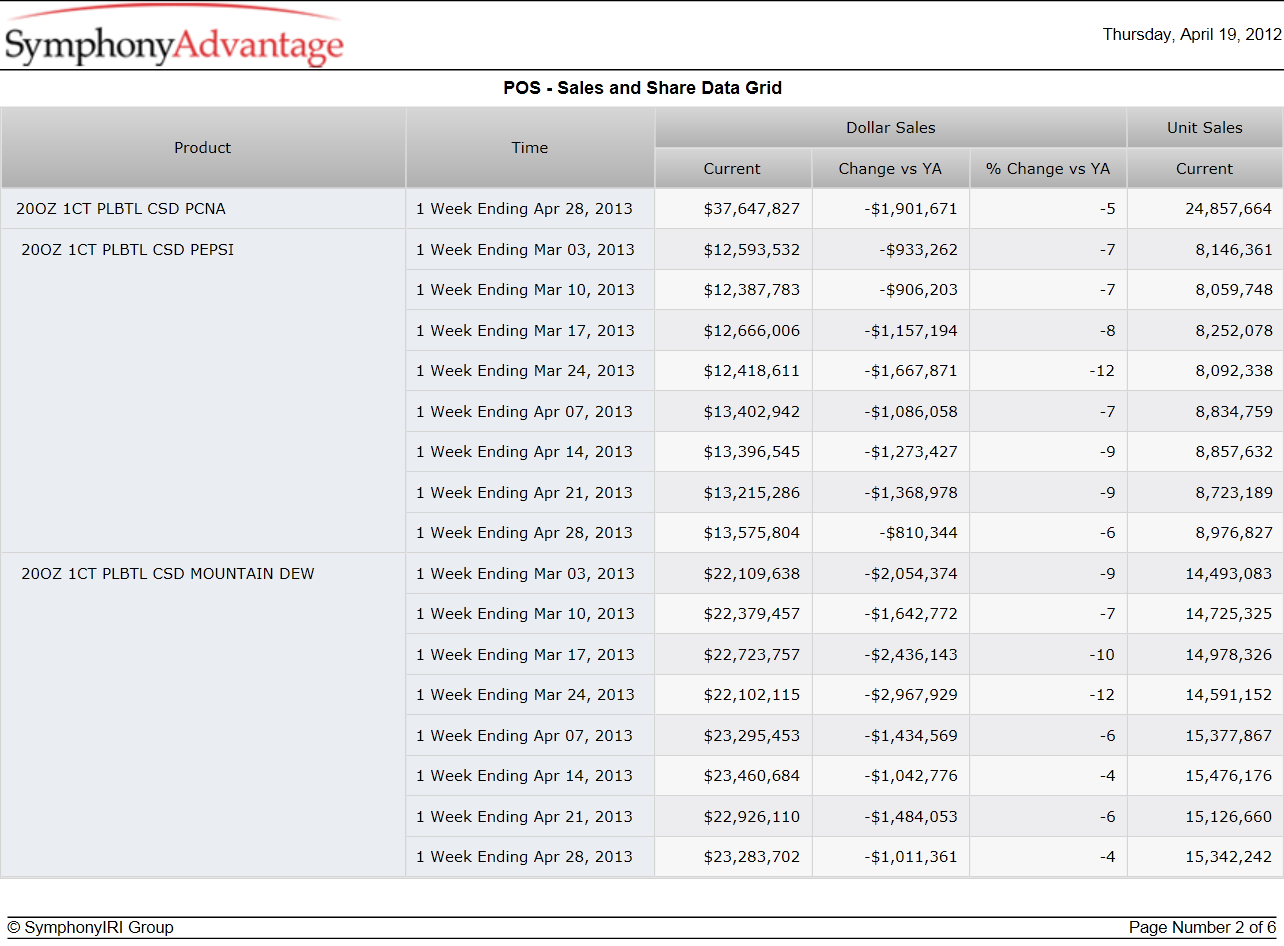Click dollar sales value $12,666,006
The width and height of the screenshot is (1284, 946).
[751, 331]
